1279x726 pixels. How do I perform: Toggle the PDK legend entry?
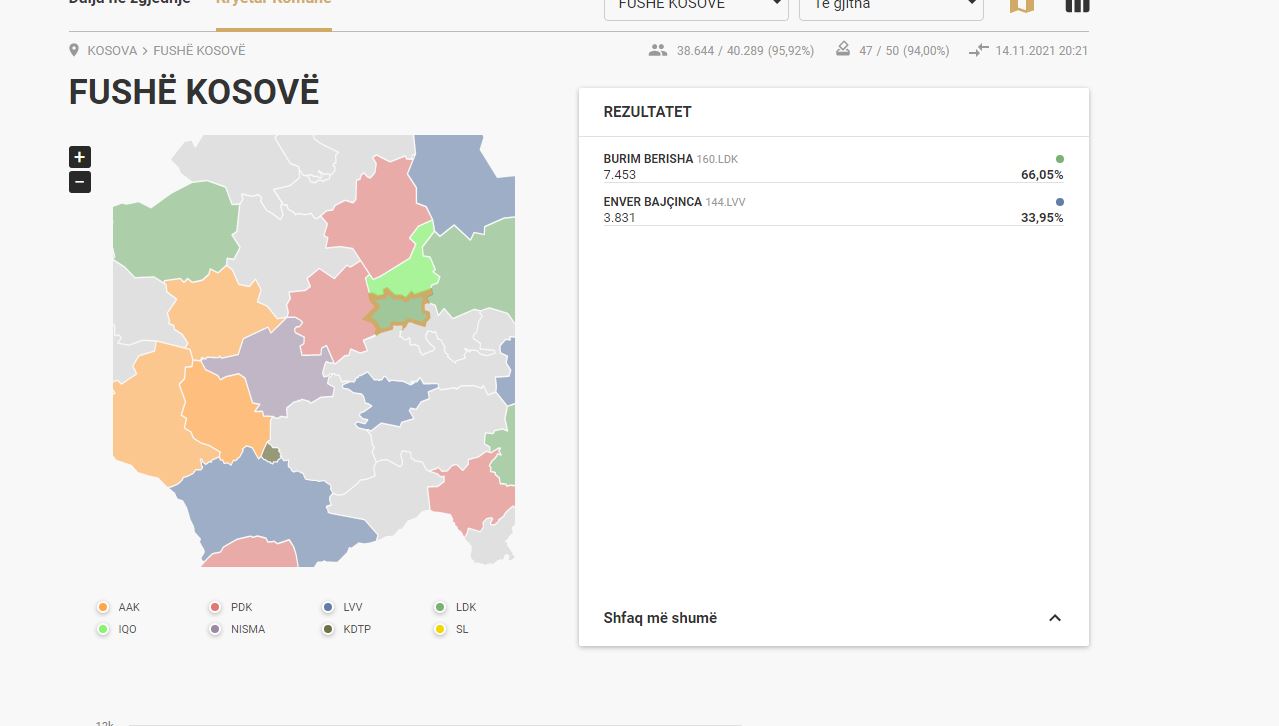pos(230,607)
